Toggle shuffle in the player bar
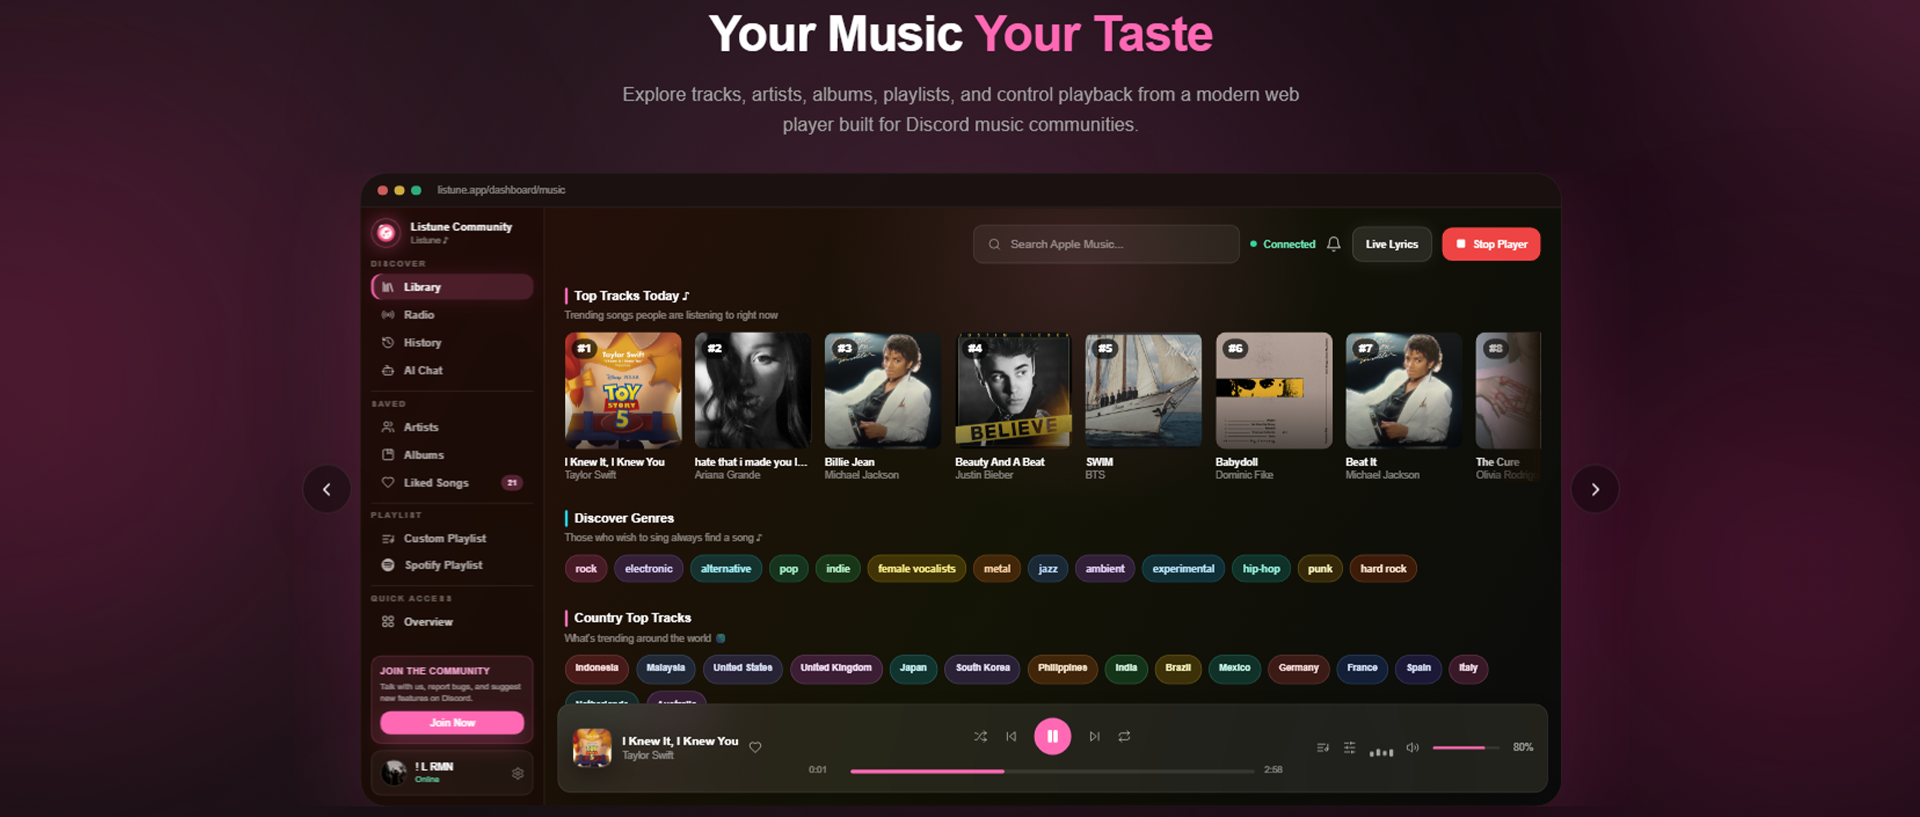 pyautogui.click(x=980, y=737)
